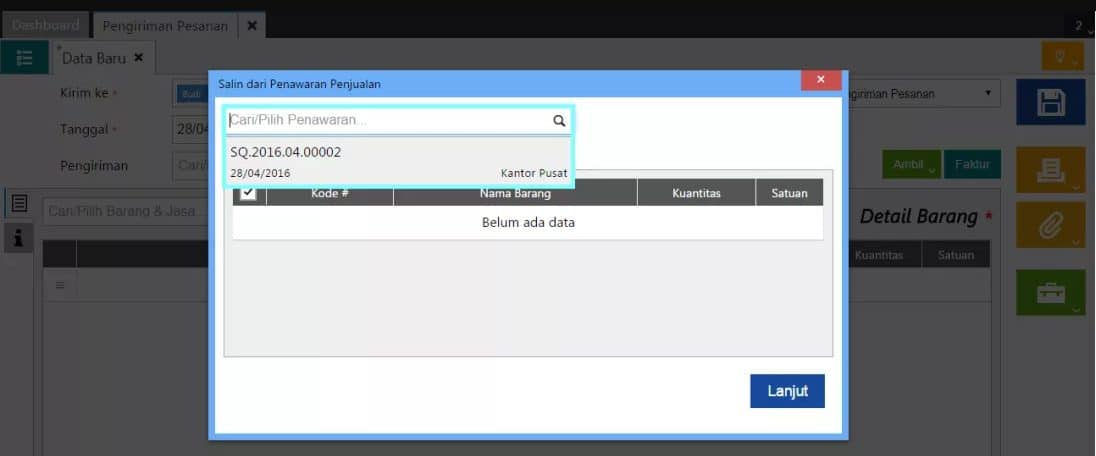The height and width of the screenshot is (456, 1096).
Task: Close the Salin dari Penawaran Penjualan dialog
Action: click(821, 80)
